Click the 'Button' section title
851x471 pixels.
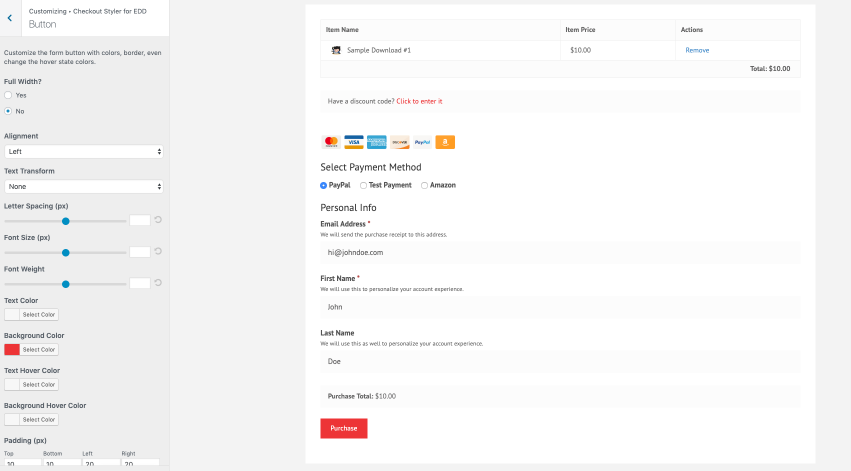point(42,24)
